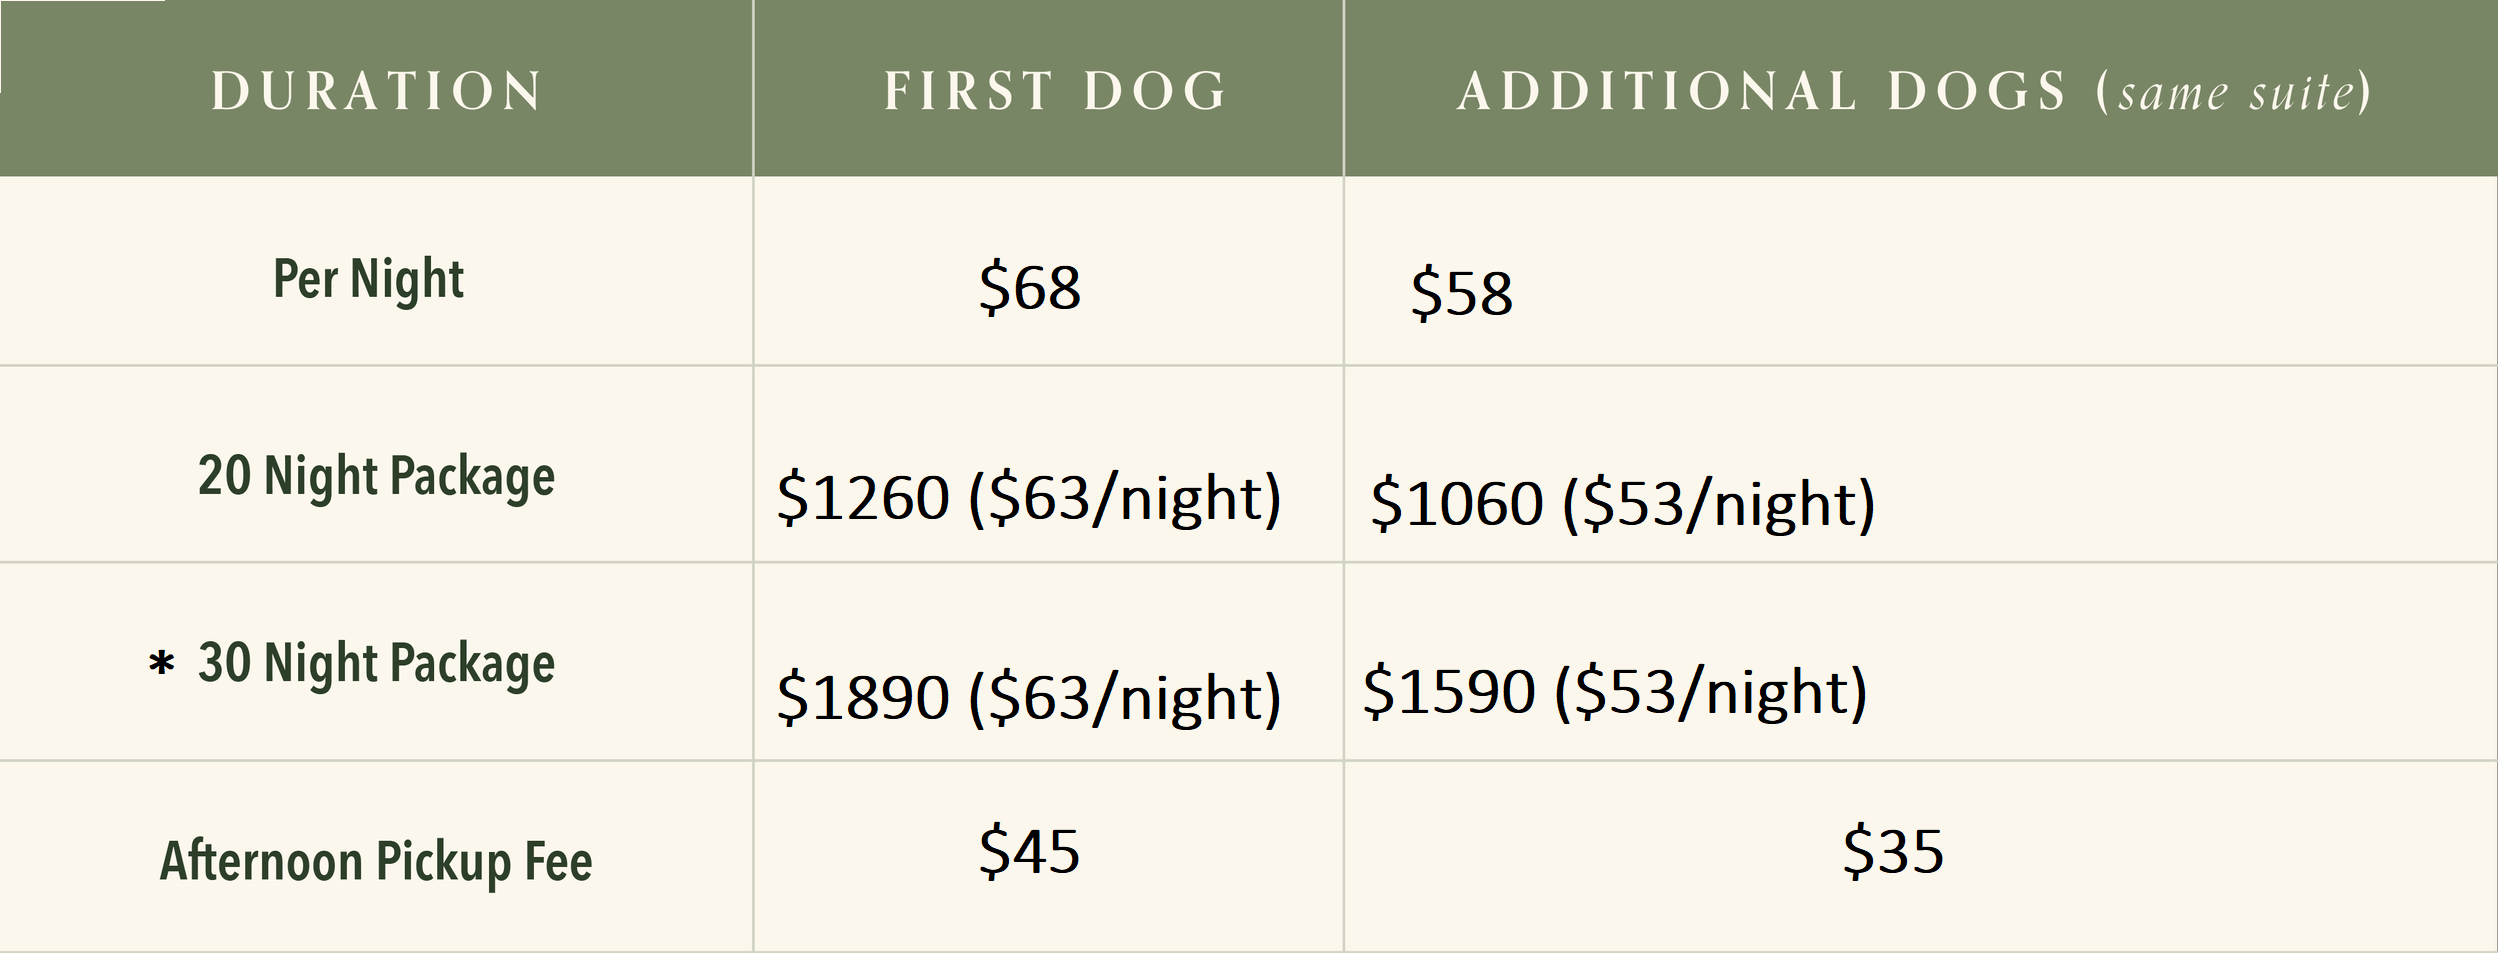The width and height of the screenshot is (2498, 954).
Task: Click the word Package in the 20 Night row
Action: pos(472,477)
